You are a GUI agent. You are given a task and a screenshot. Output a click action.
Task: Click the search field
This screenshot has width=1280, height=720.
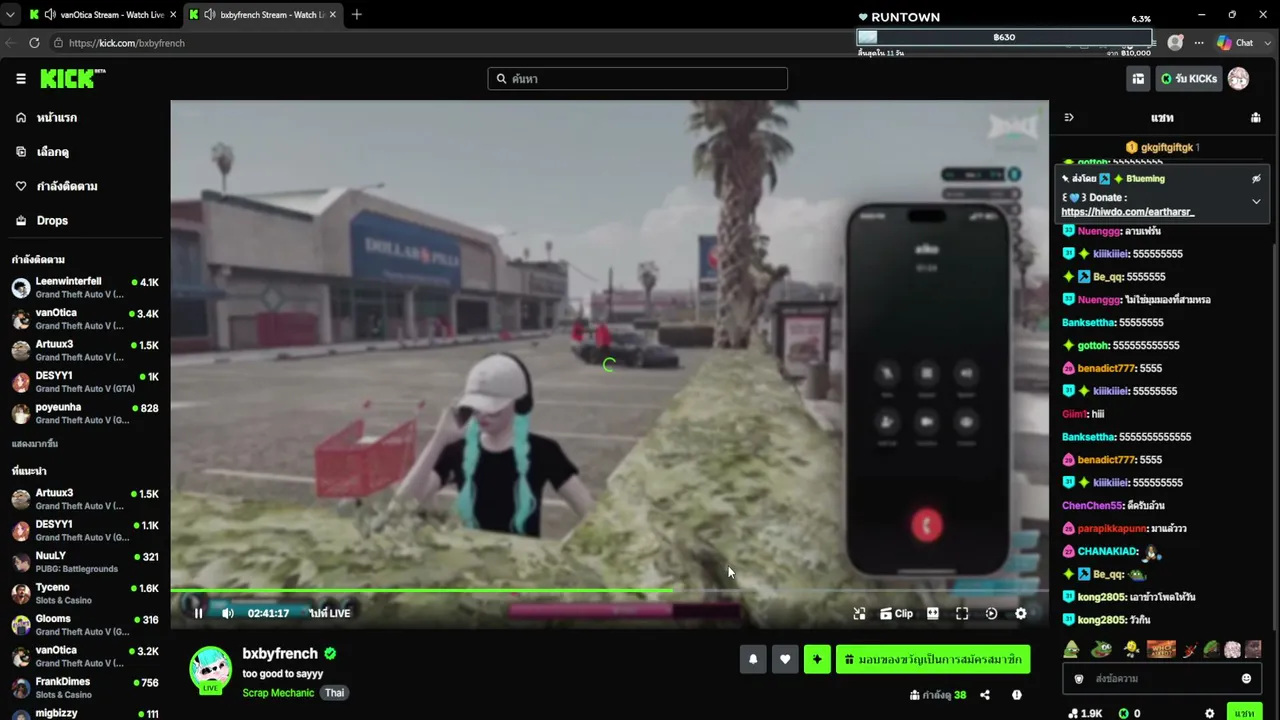tap(638, 79)
